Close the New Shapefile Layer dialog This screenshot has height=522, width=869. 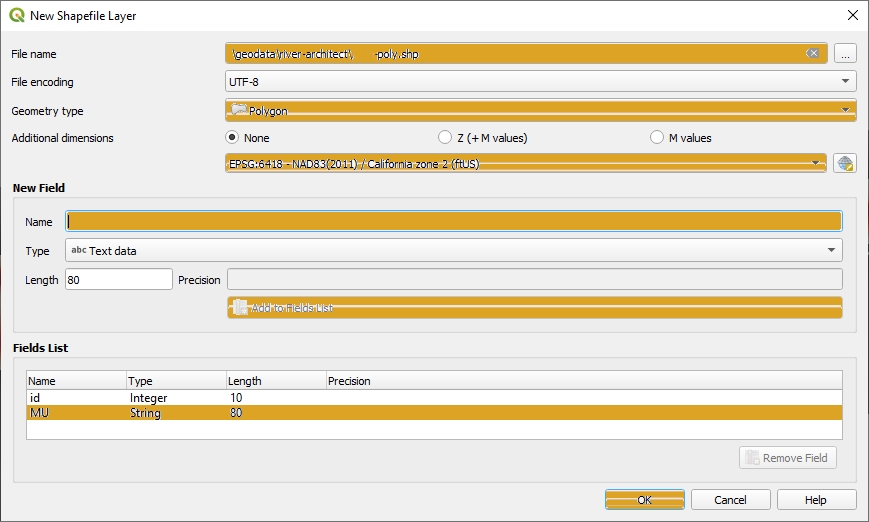[x=852, y=15]
